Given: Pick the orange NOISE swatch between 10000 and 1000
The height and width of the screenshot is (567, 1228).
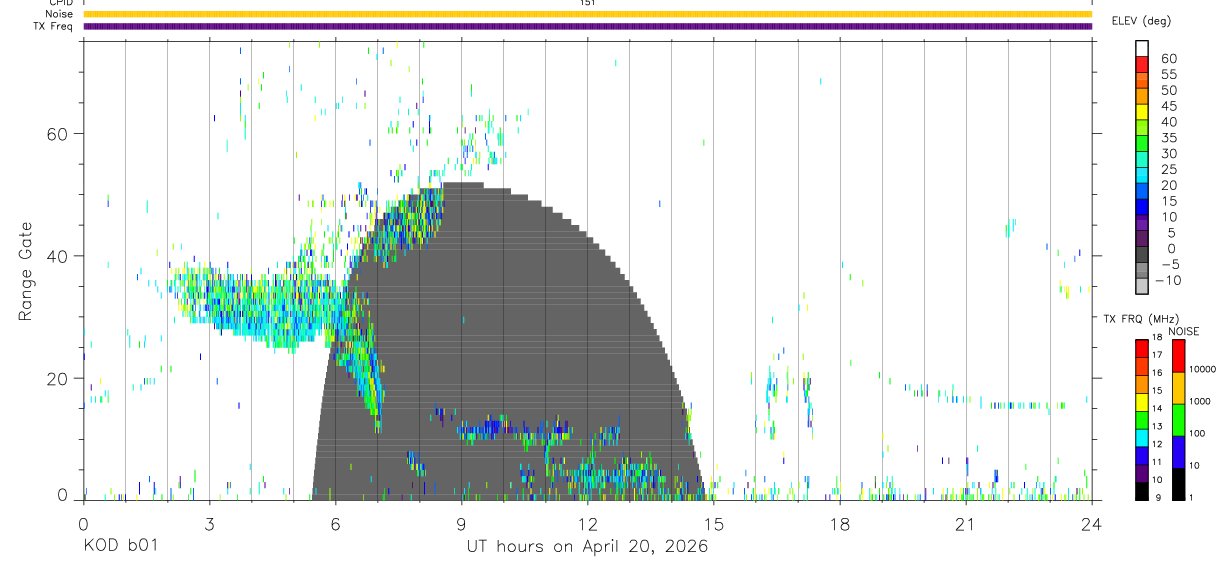Looking at the screenshot, I should pyautogui.click(x=1178, y=388).
